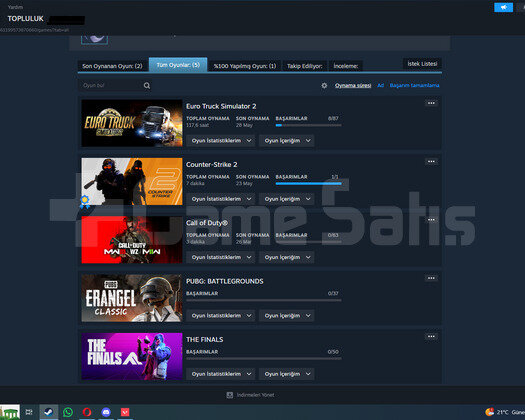Sort games by Ad

[381, 85]
